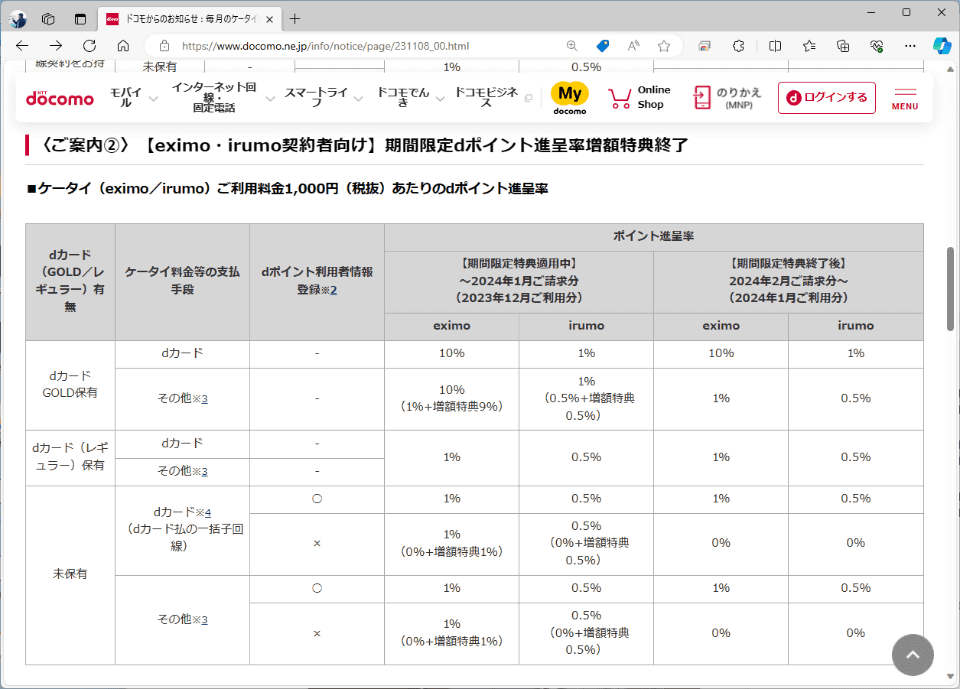Reload the page with the refresh icon

(89, 45)
